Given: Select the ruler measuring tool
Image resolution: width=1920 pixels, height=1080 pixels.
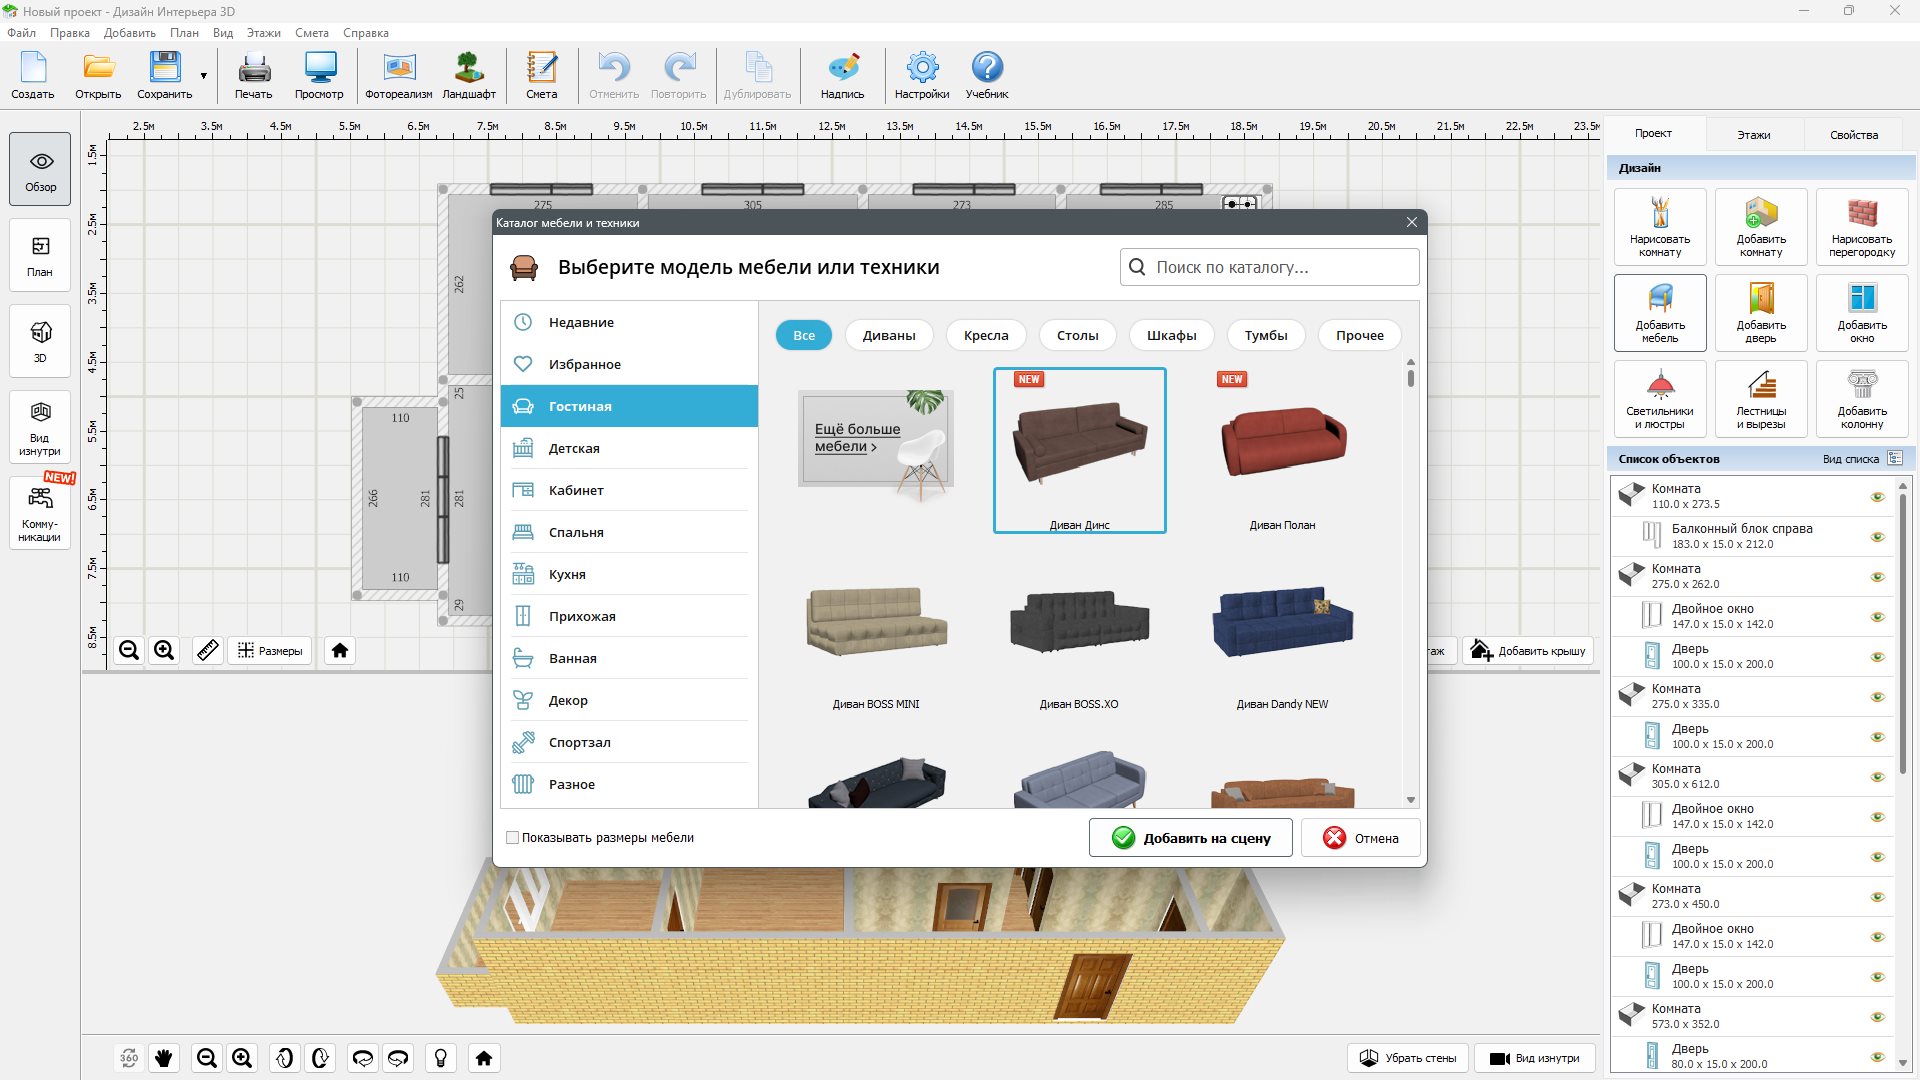Looking at the screenshot, I should tap(207, 651).
